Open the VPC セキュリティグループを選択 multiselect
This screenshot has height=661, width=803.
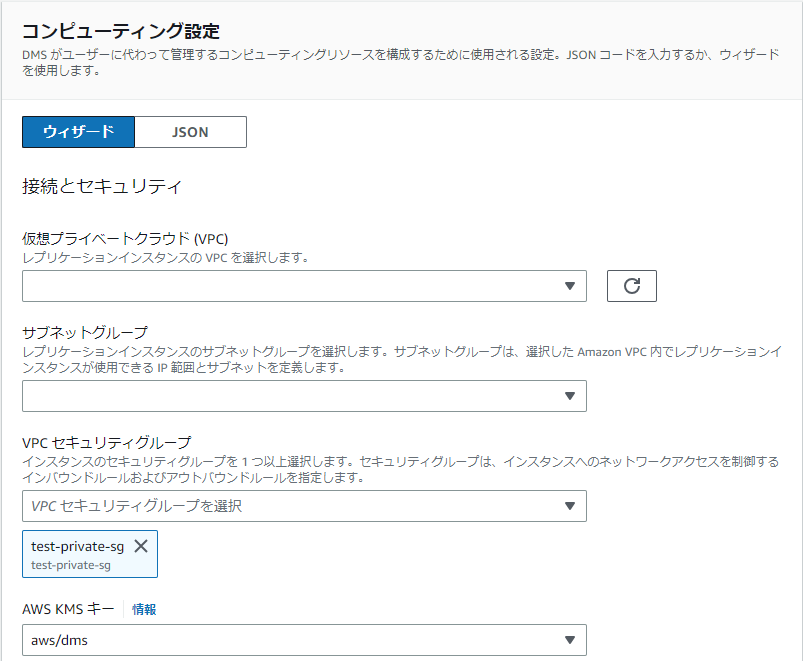304,506
